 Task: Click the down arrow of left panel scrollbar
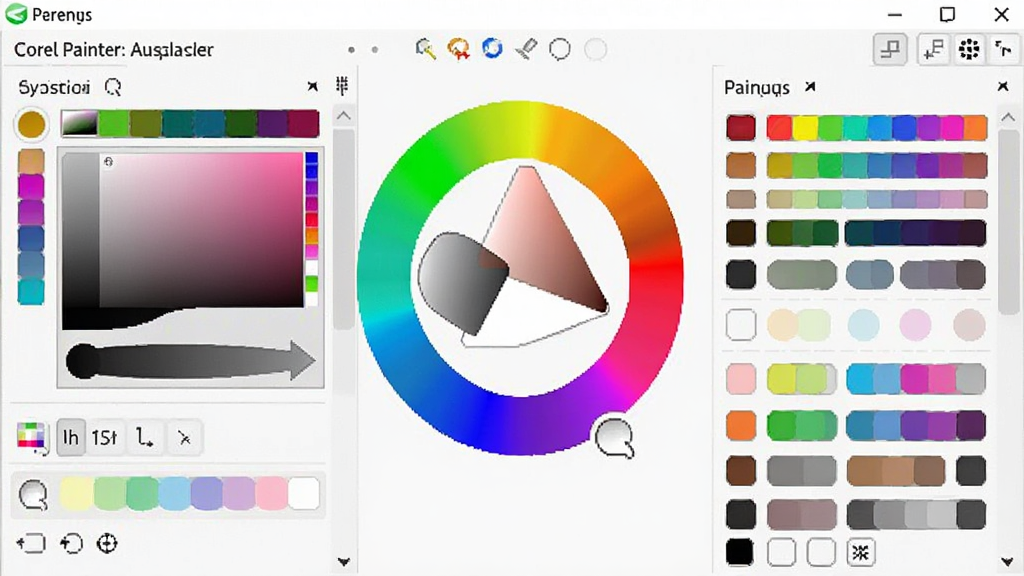344,562
